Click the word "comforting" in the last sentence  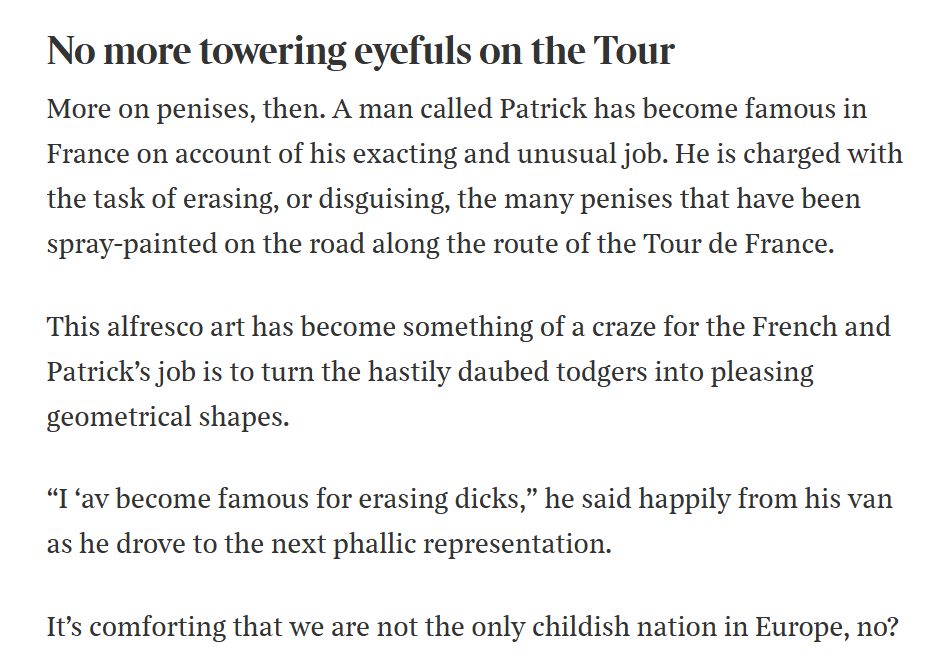coord(158,627)
